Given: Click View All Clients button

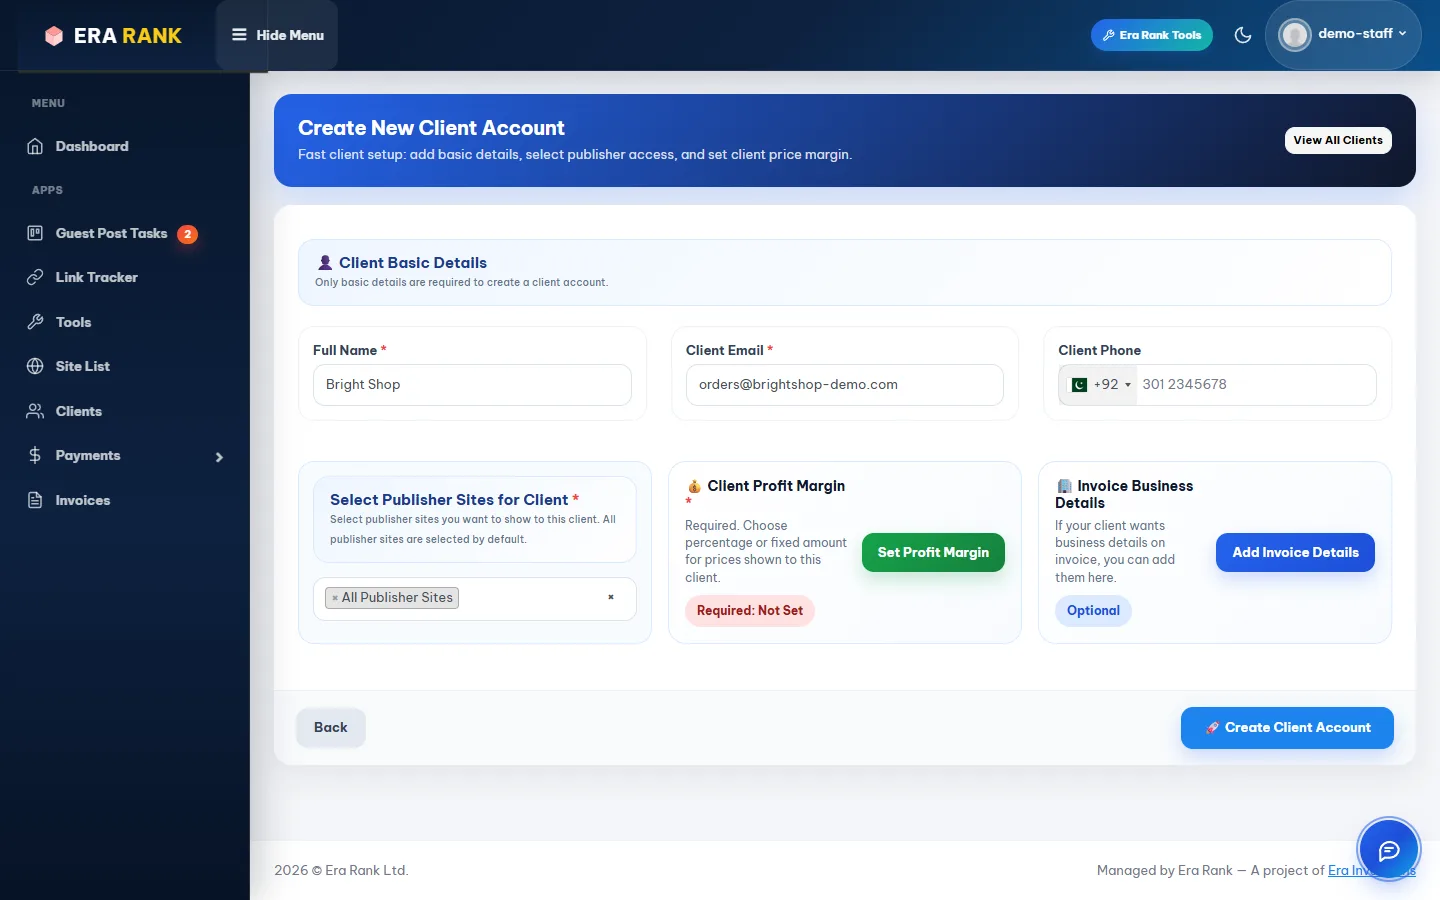Looking at the screenshot, I should 1337,140.
